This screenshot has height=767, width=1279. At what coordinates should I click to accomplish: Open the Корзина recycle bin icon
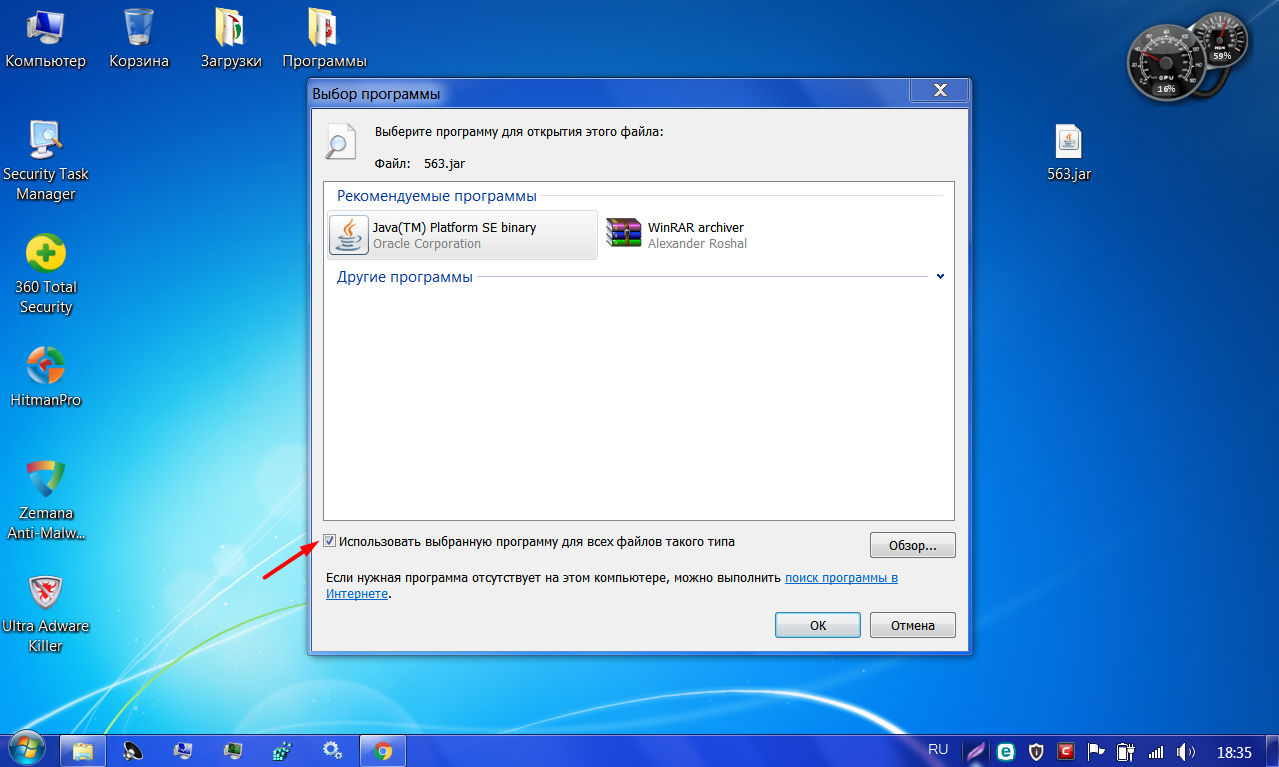pyautogui.click(x=138, y=40)
